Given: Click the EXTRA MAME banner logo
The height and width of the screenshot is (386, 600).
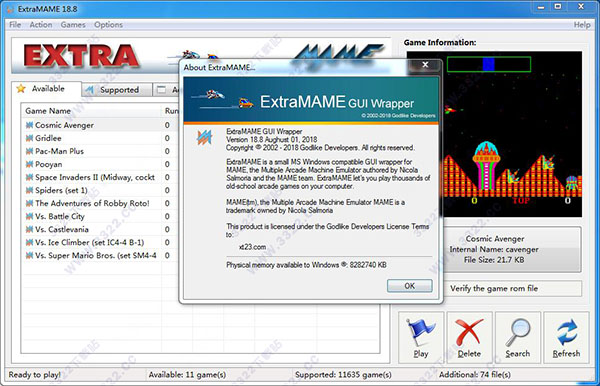Looking at the screenshot, I should tap(201, 55).
